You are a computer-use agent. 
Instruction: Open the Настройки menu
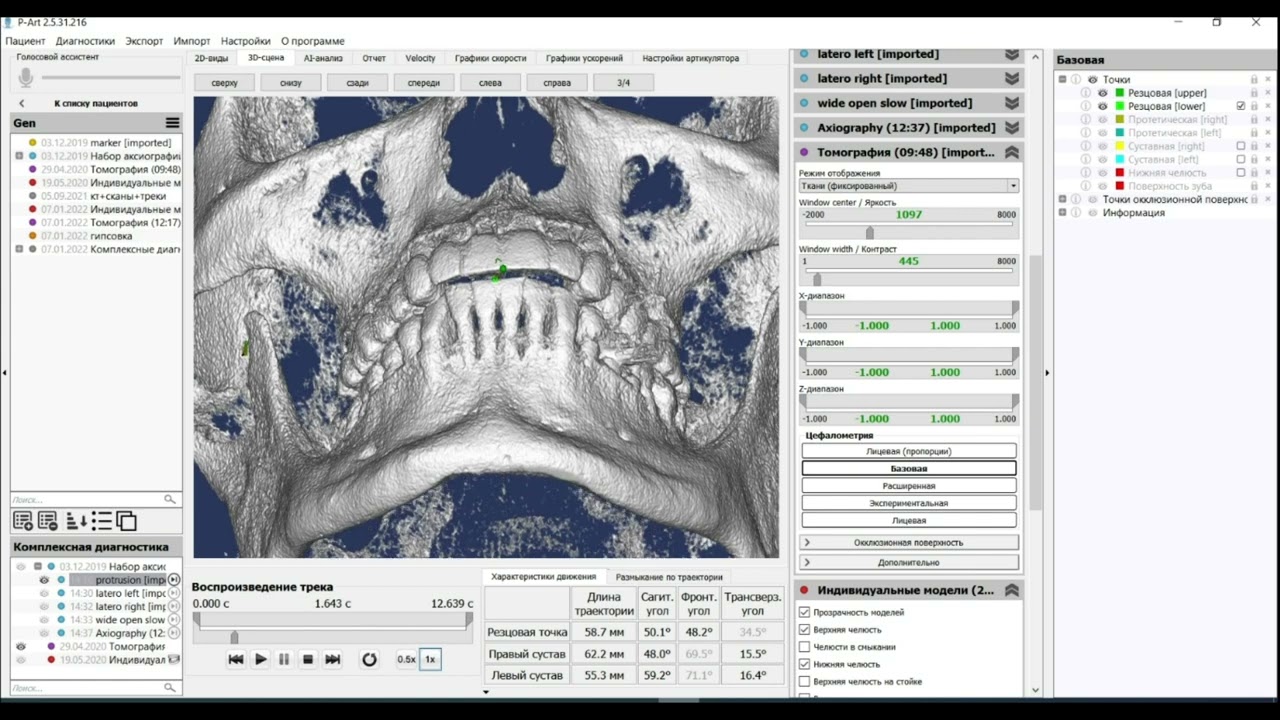(x=246, y=41)
